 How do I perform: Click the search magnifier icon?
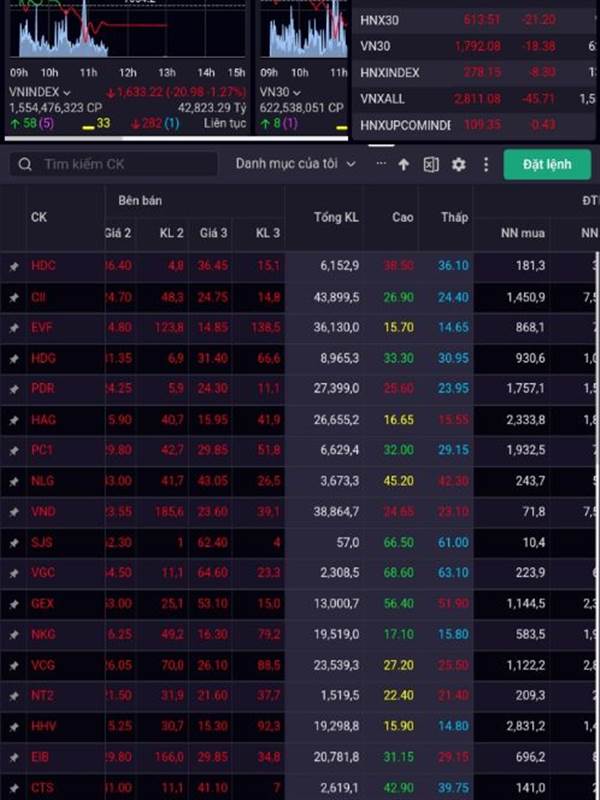click(x=24, y=164)
